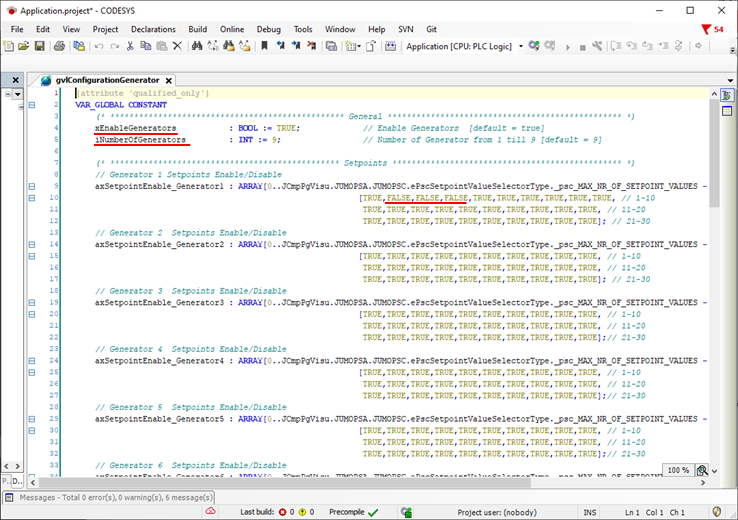Click the red notification flag showing 54
Viewport: 738px width, 520px height.
point(707,29)
